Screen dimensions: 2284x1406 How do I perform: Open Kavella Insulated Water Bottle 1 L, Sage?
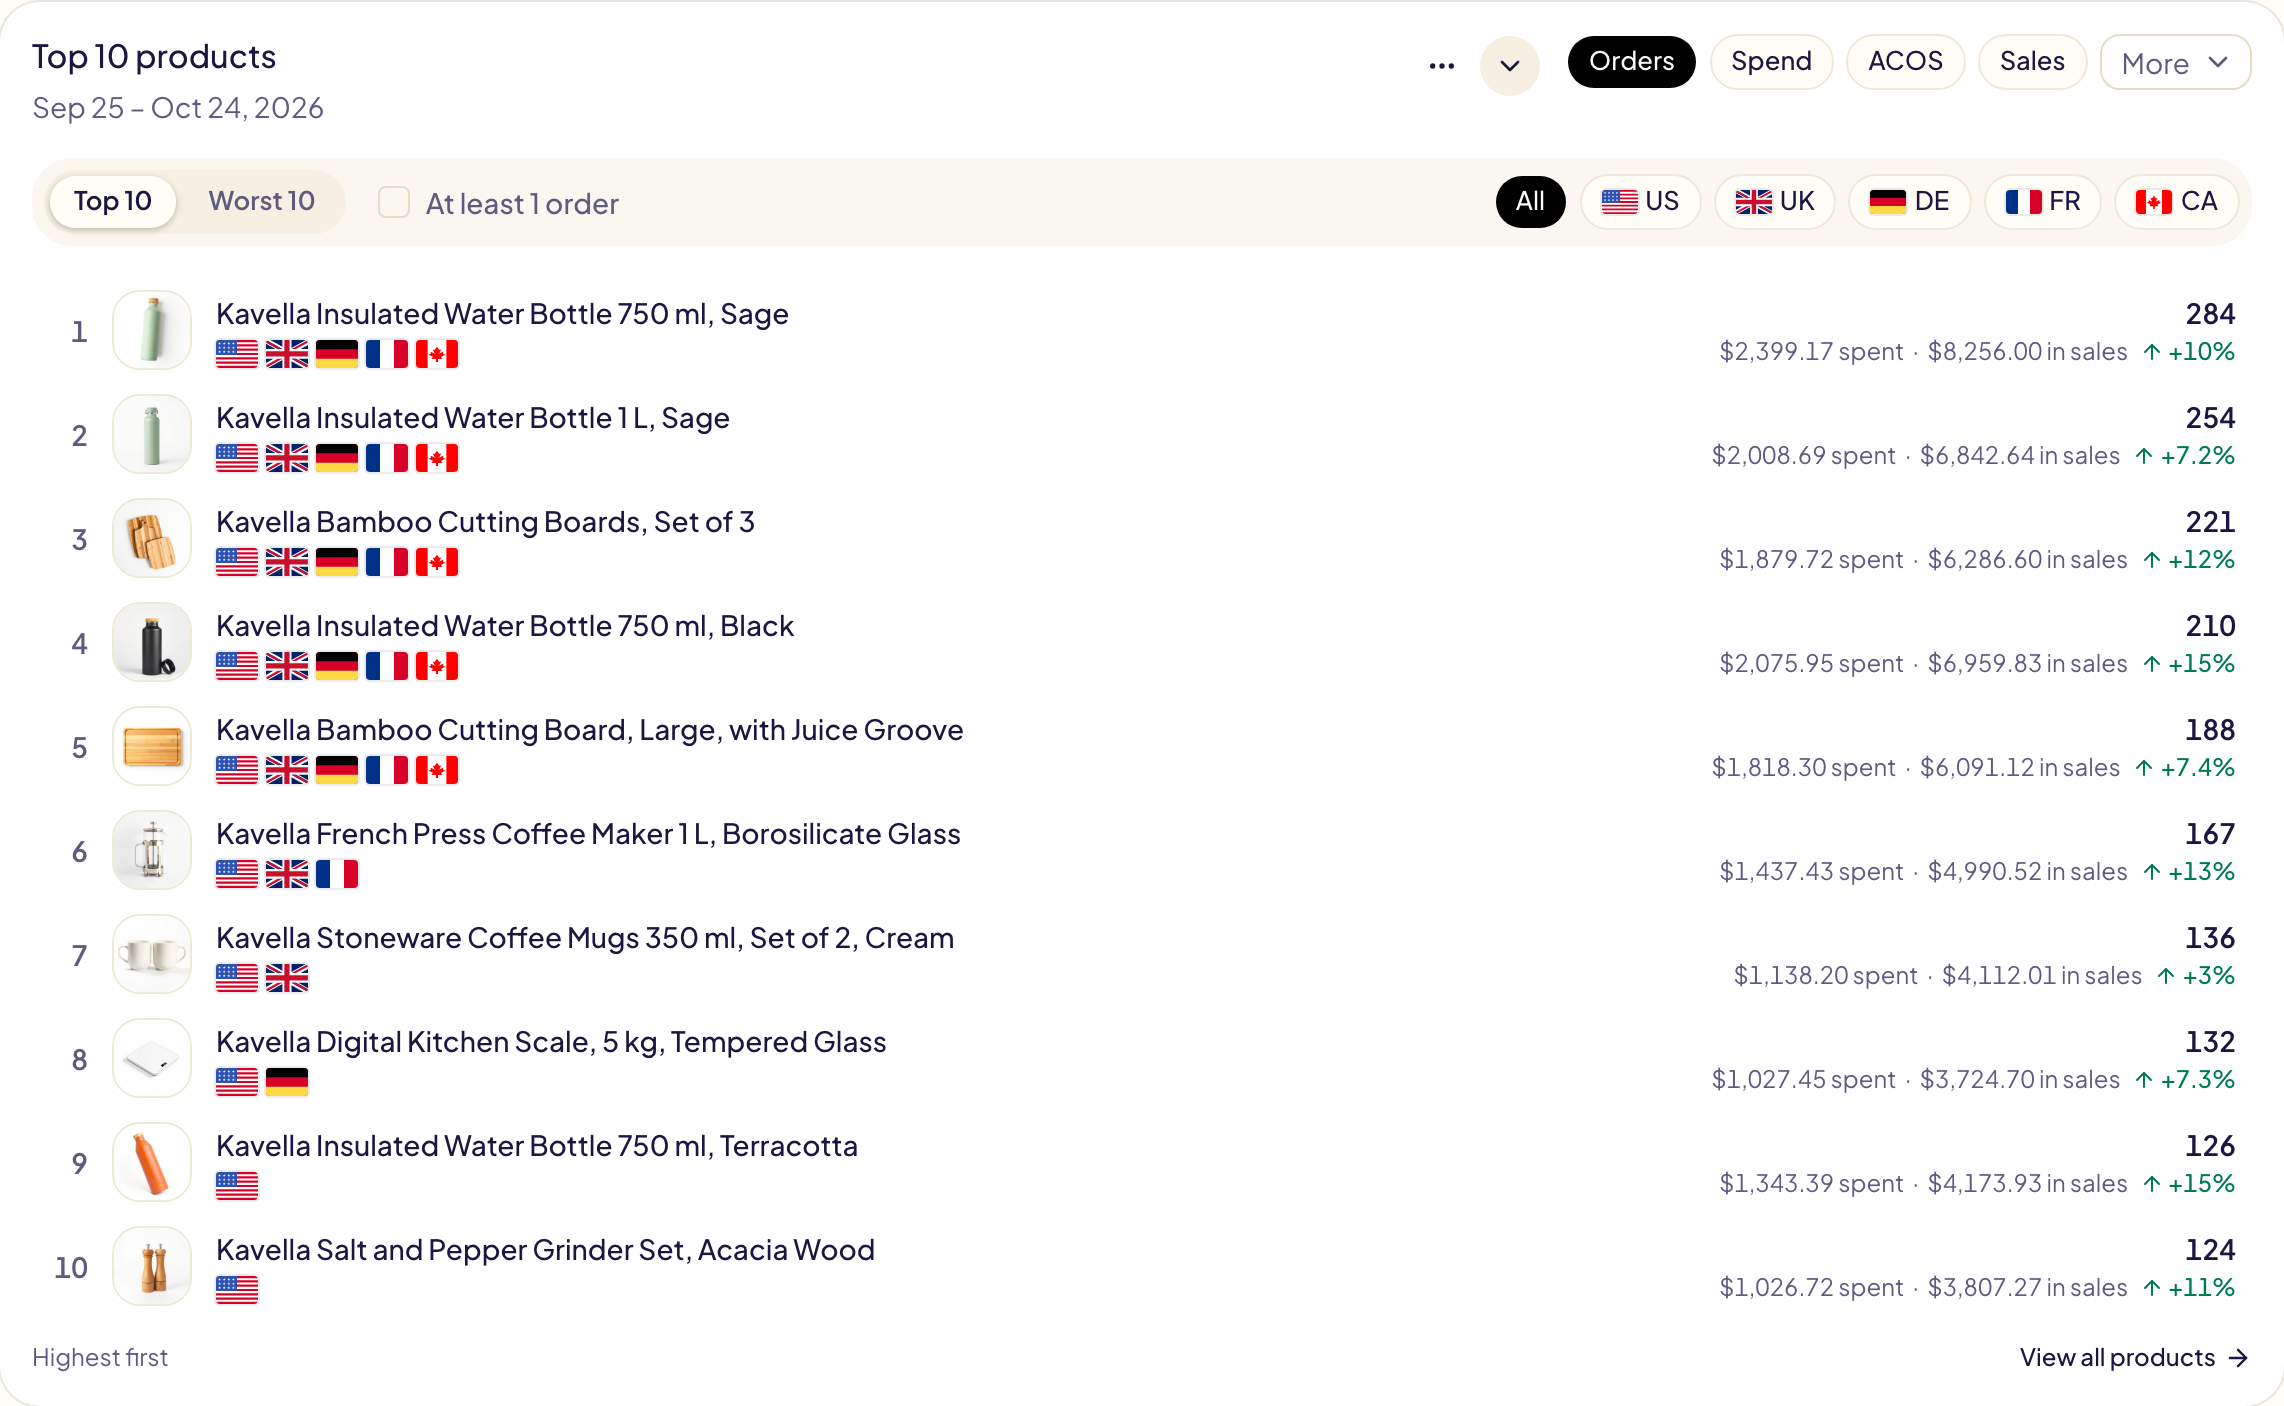point(473,418)
